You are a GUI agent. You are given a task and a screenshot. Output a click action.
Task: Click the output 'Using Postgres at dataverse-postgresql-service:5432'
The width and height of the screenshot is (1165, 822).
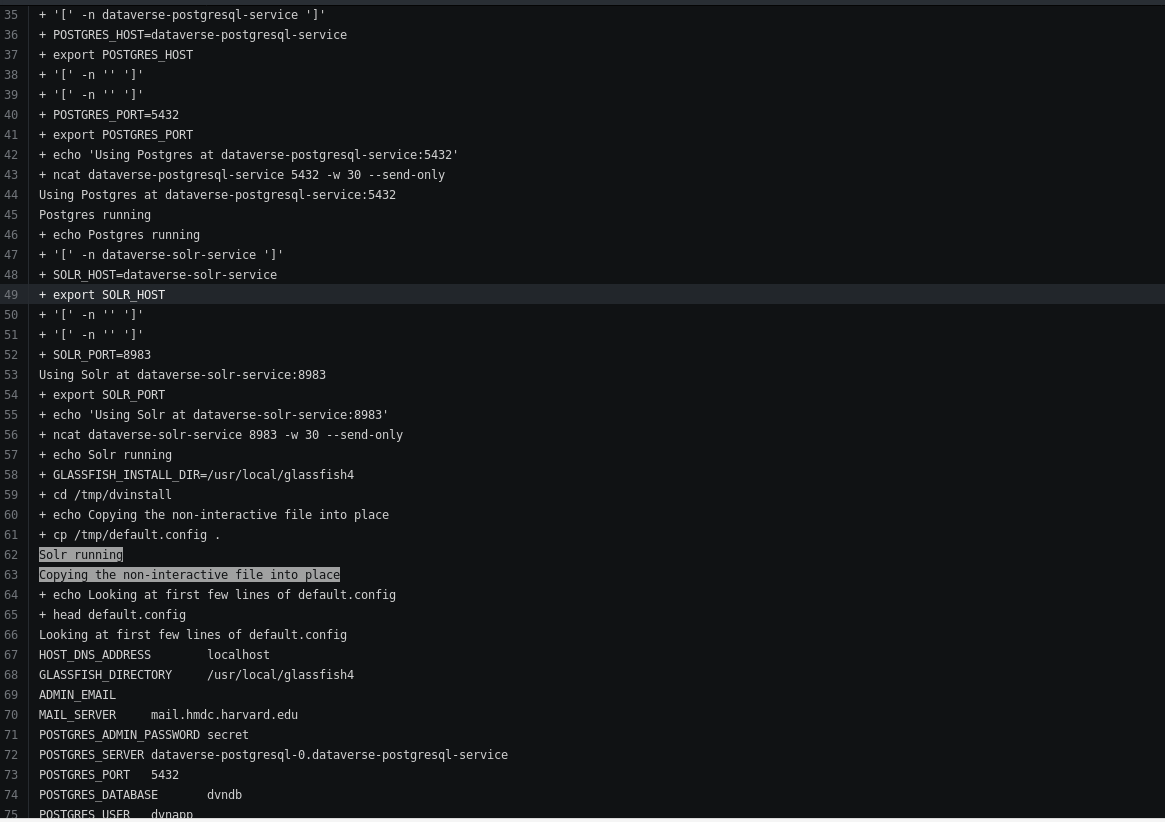click(x=218, y=195)
